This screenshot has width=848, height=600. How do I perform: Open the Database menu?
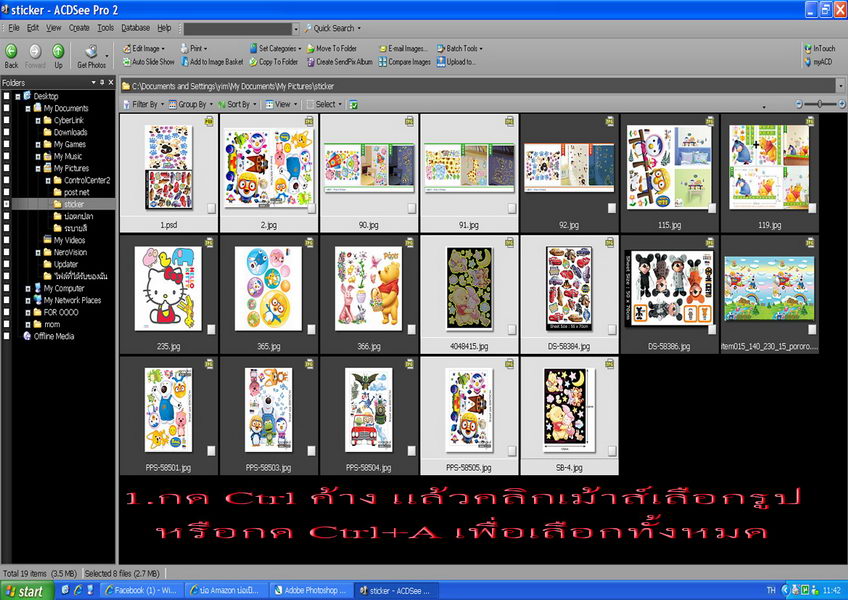click(135, 28)
